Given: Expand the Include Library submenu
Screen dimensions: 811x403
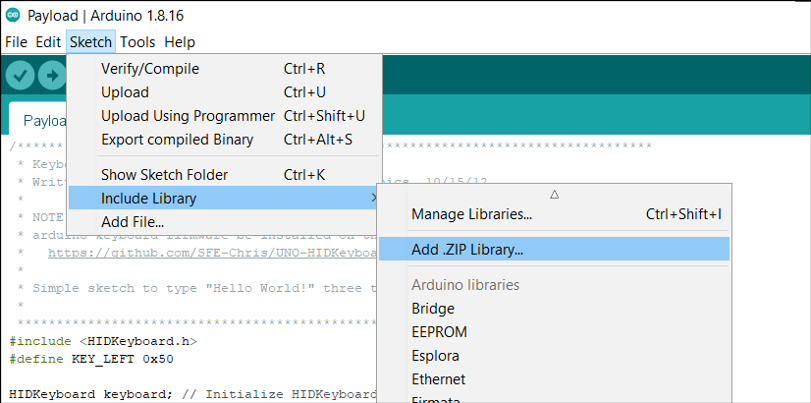Looking at the screenshot, I should point(224,198).
